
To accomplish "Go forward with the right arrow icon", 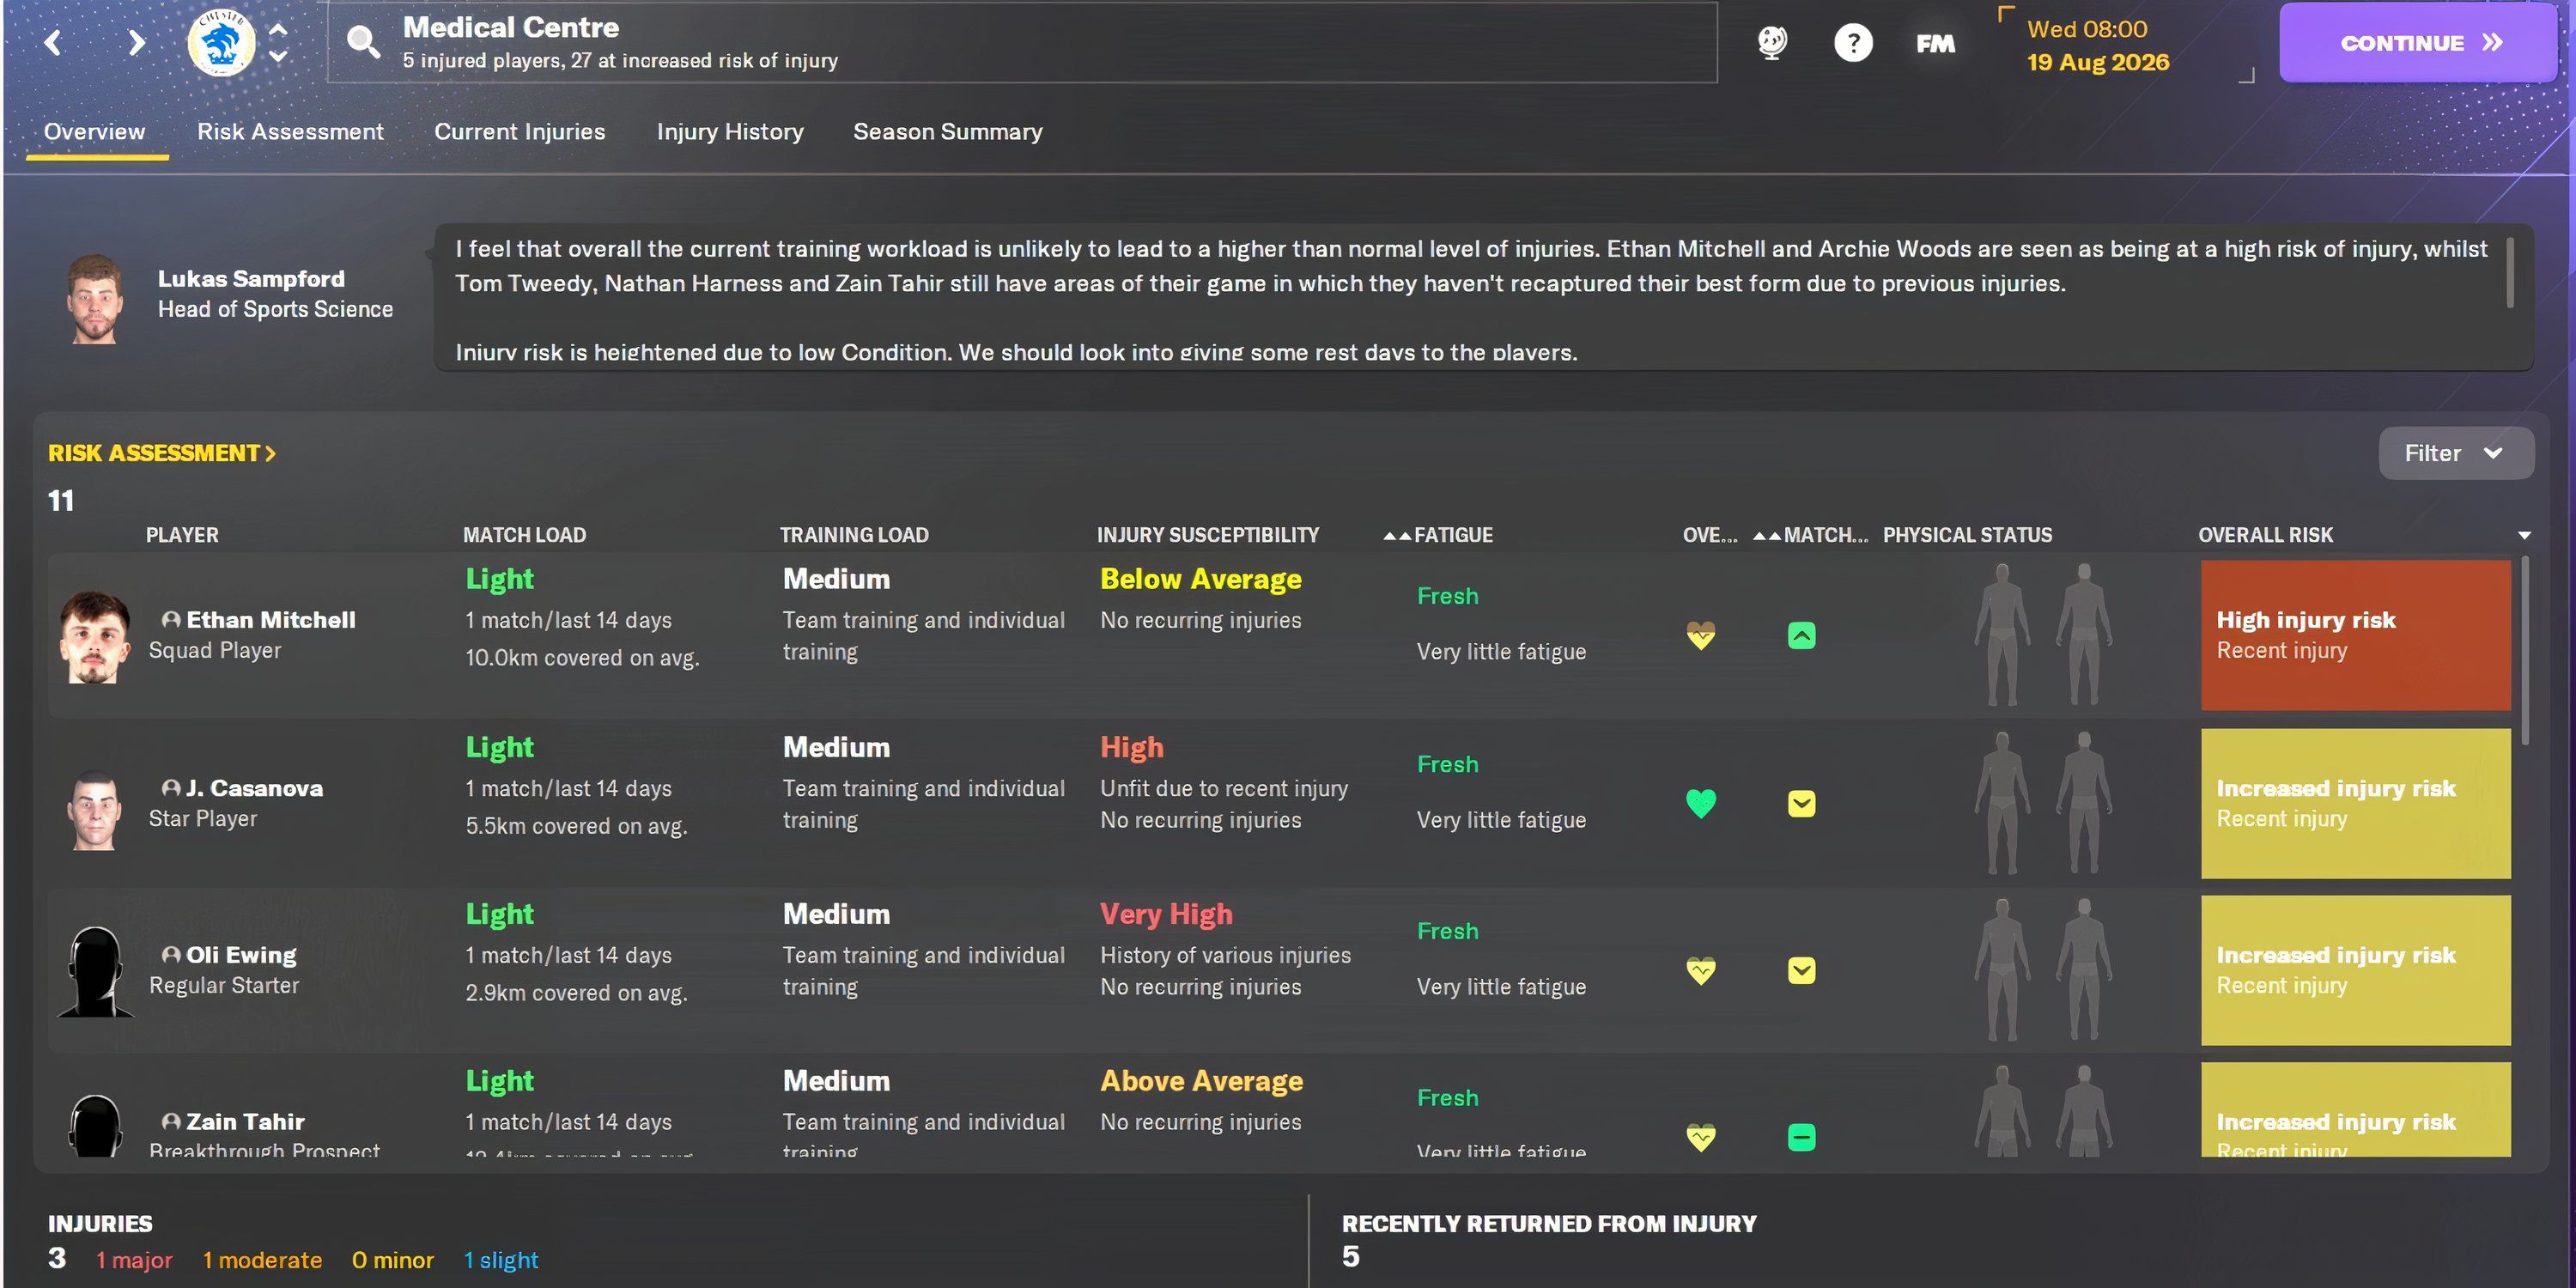I will [137, 42].
